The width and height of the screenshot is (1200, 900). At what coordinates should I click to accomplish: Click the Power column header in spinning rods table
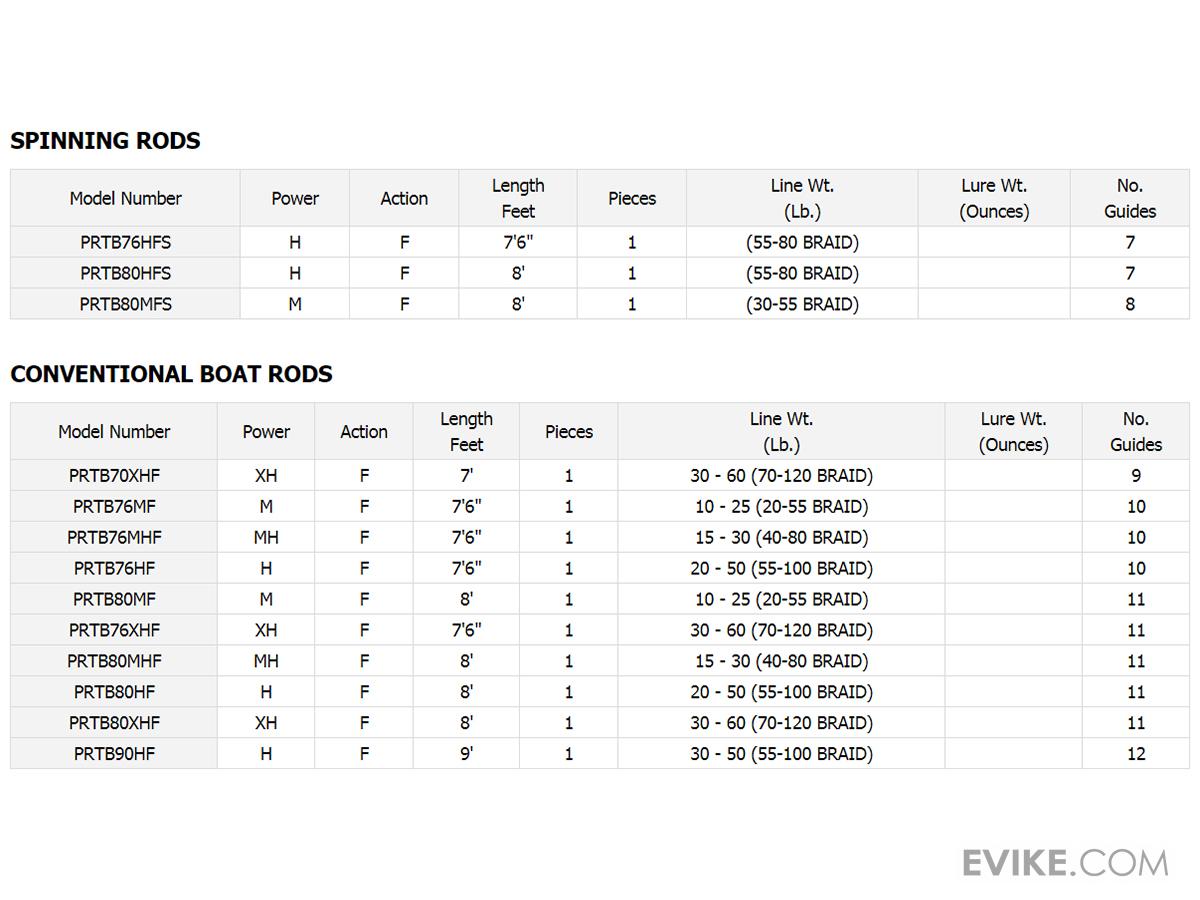point(295,198)
